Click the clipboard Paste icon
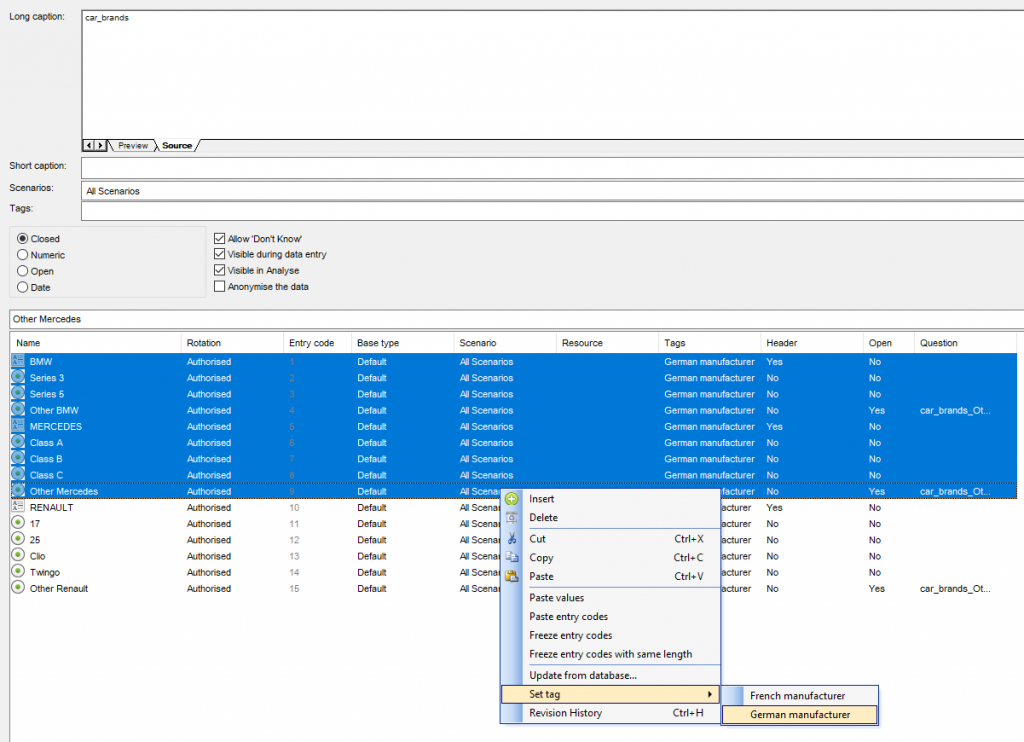 (511, 577)
